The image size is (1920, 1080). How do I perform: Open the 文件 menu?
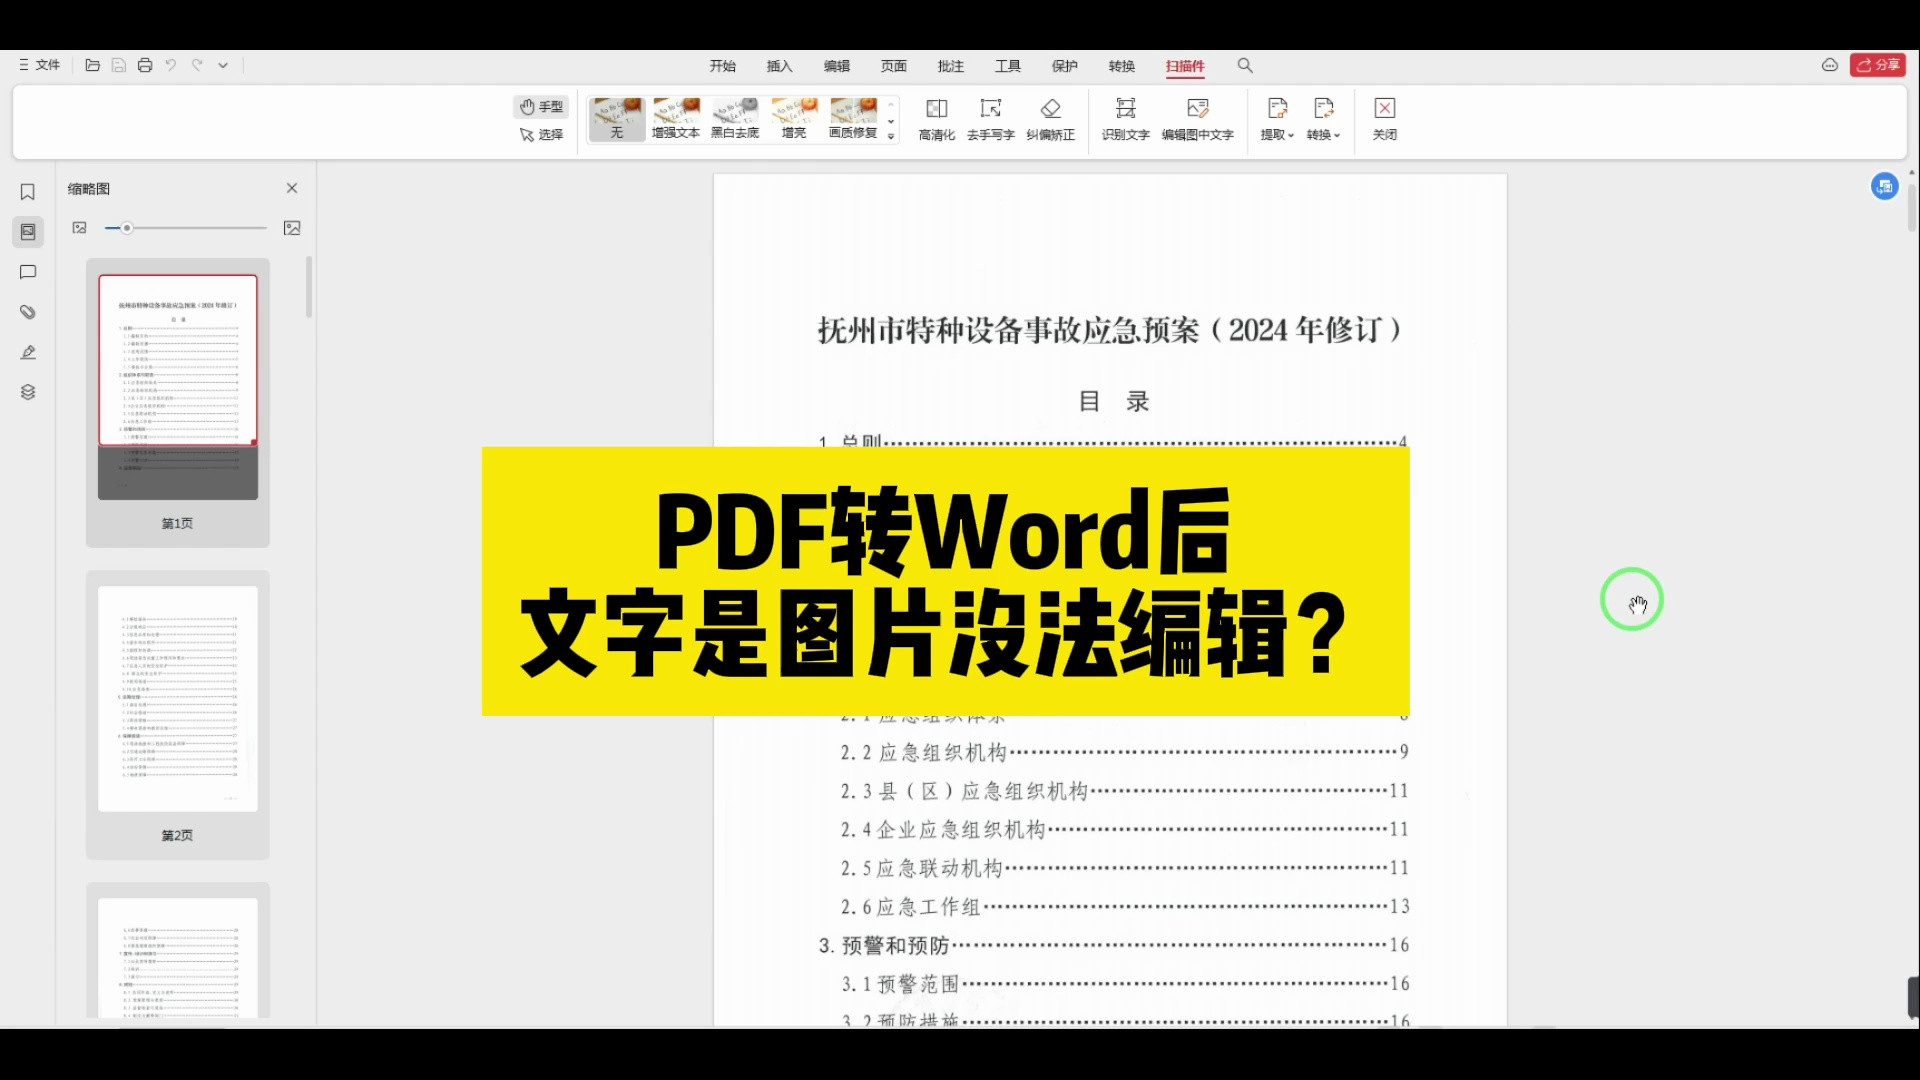click(x=39, y=65)
